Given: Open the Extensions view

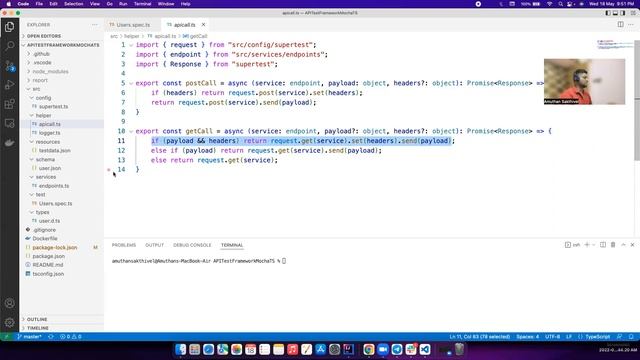Looking at the screenshot, I should [9, 104].
